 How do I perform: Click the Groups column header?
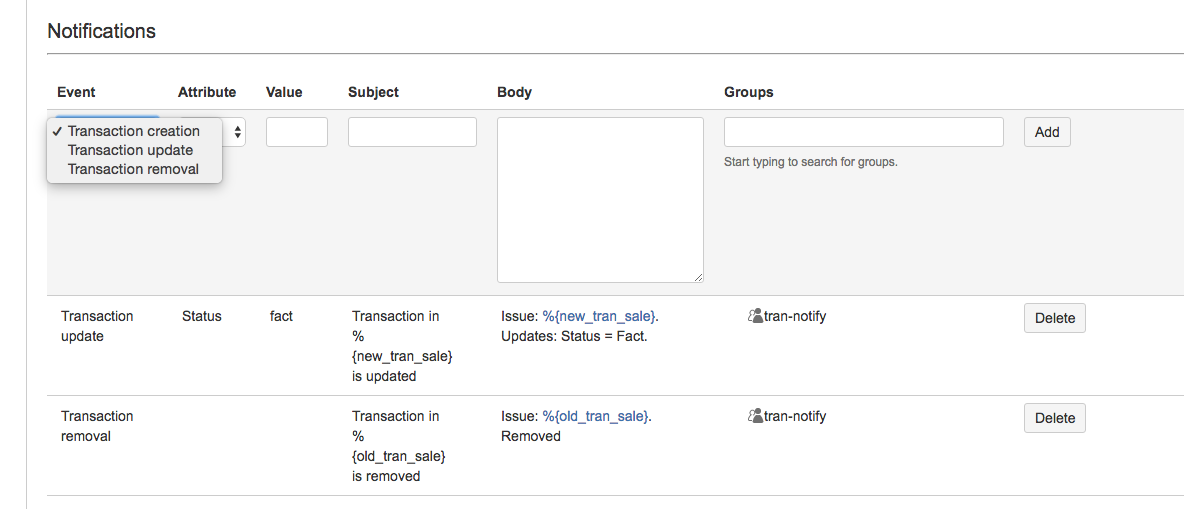(x=748, y=92)
